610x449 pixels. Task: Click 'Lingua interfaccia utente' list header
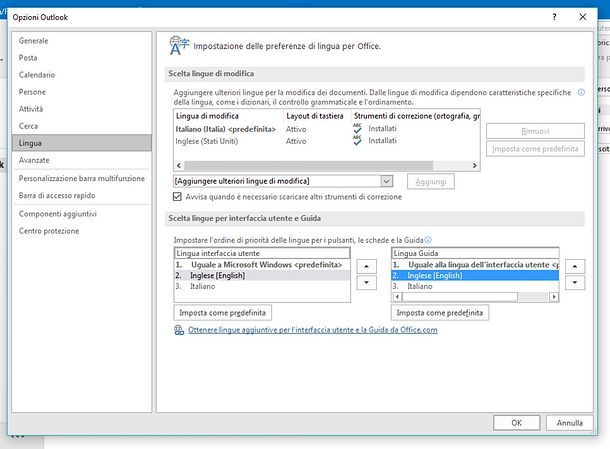click(x=262, y=253)
